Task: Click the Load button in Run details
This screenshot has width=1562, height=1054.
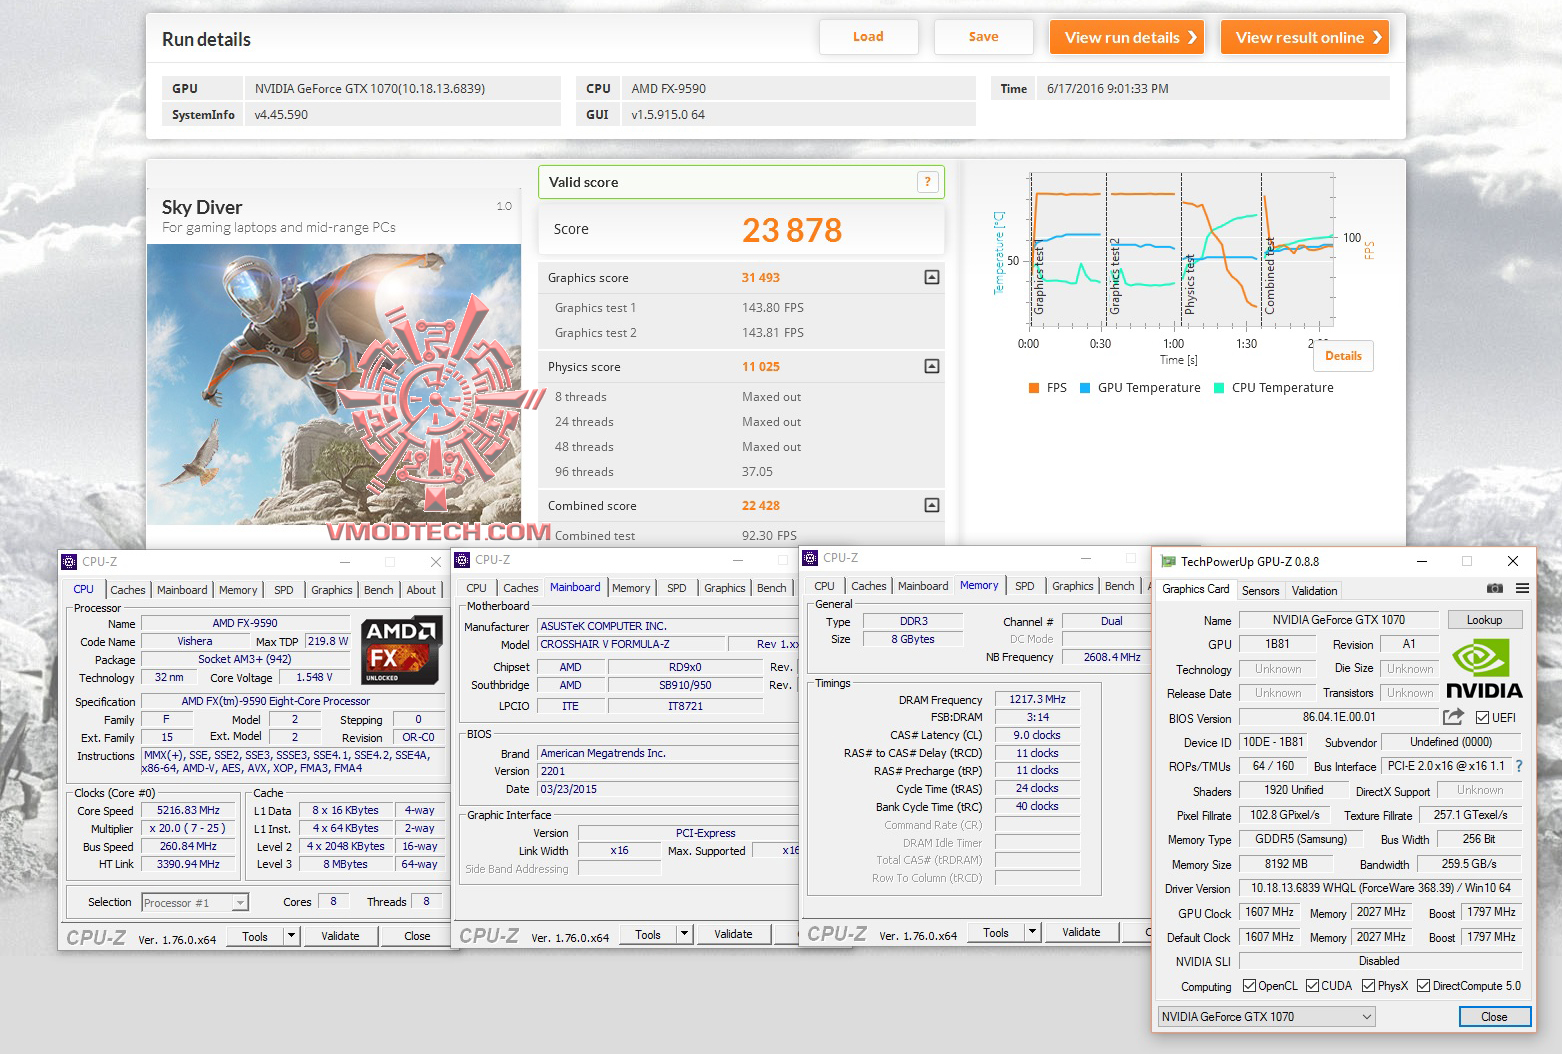Action: [868, 37]
